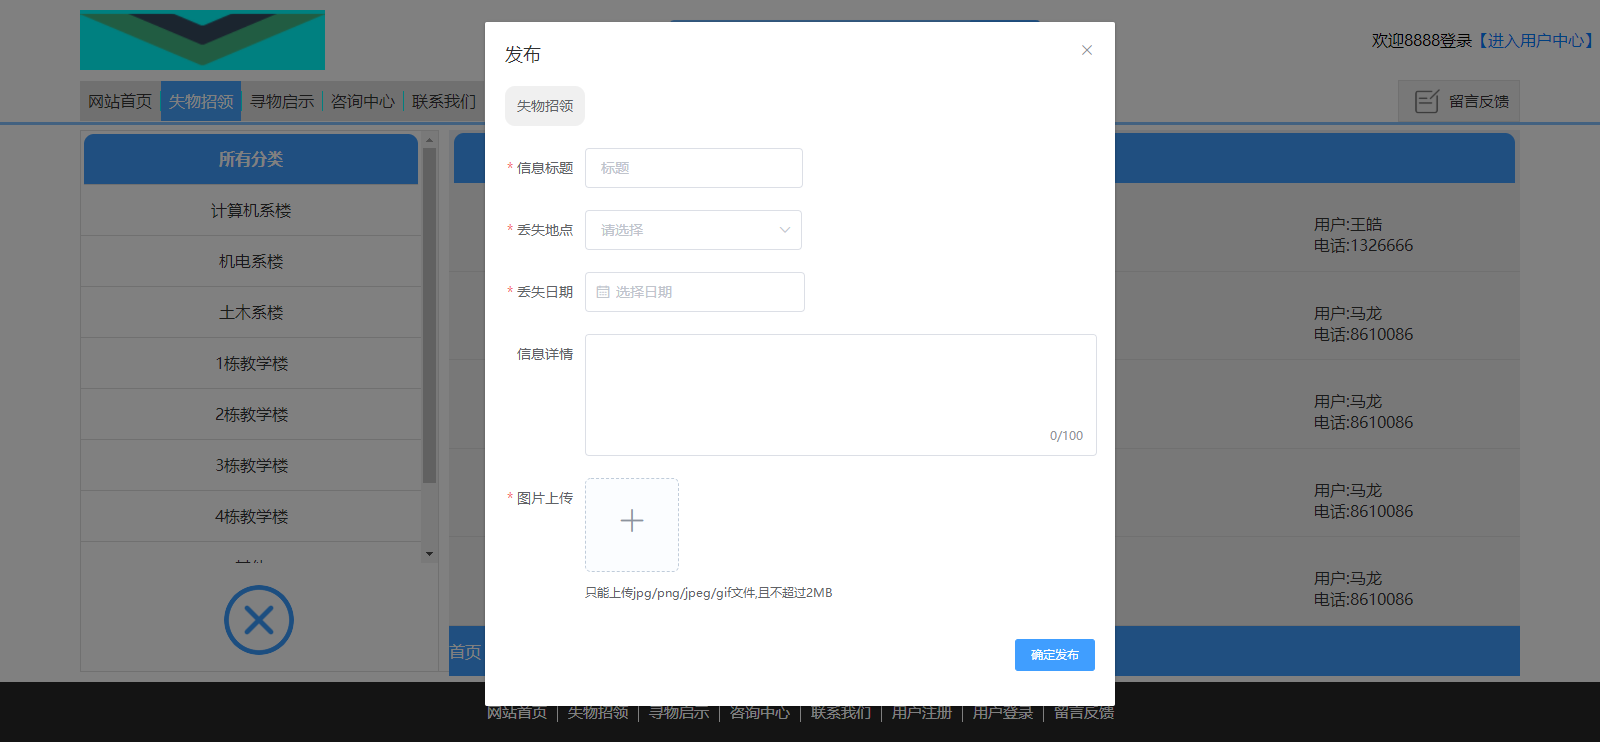
Task: Click the footer 用户登录 link
Action: coord(1003,712)
